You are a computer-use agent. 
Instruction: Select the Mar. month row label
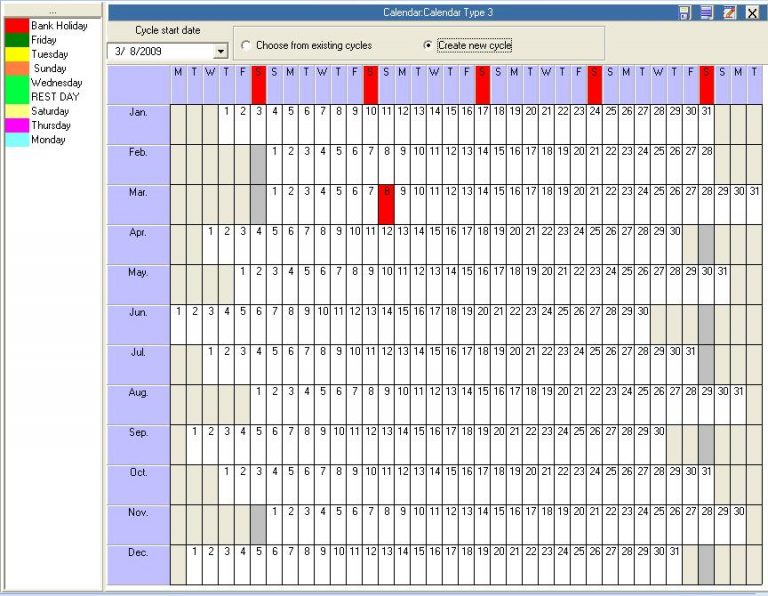point(139,205)
